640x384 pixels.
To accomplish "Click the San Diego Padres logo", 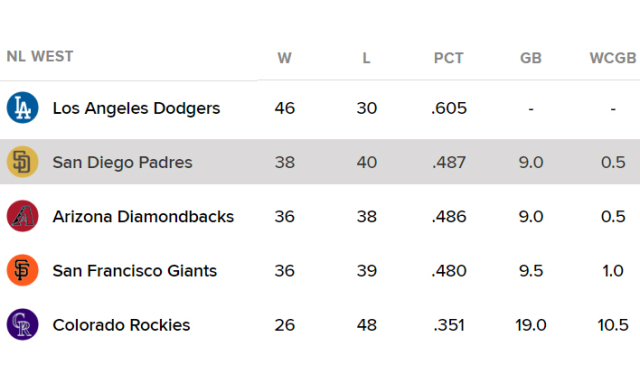I will click(x=22, y=162).
